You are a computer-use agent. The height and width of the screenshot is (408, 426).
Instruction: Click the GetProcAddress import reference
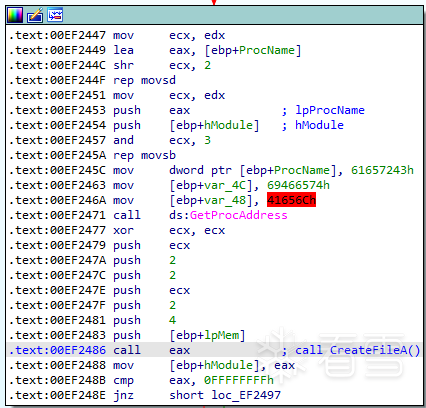(x=239, y=215)
